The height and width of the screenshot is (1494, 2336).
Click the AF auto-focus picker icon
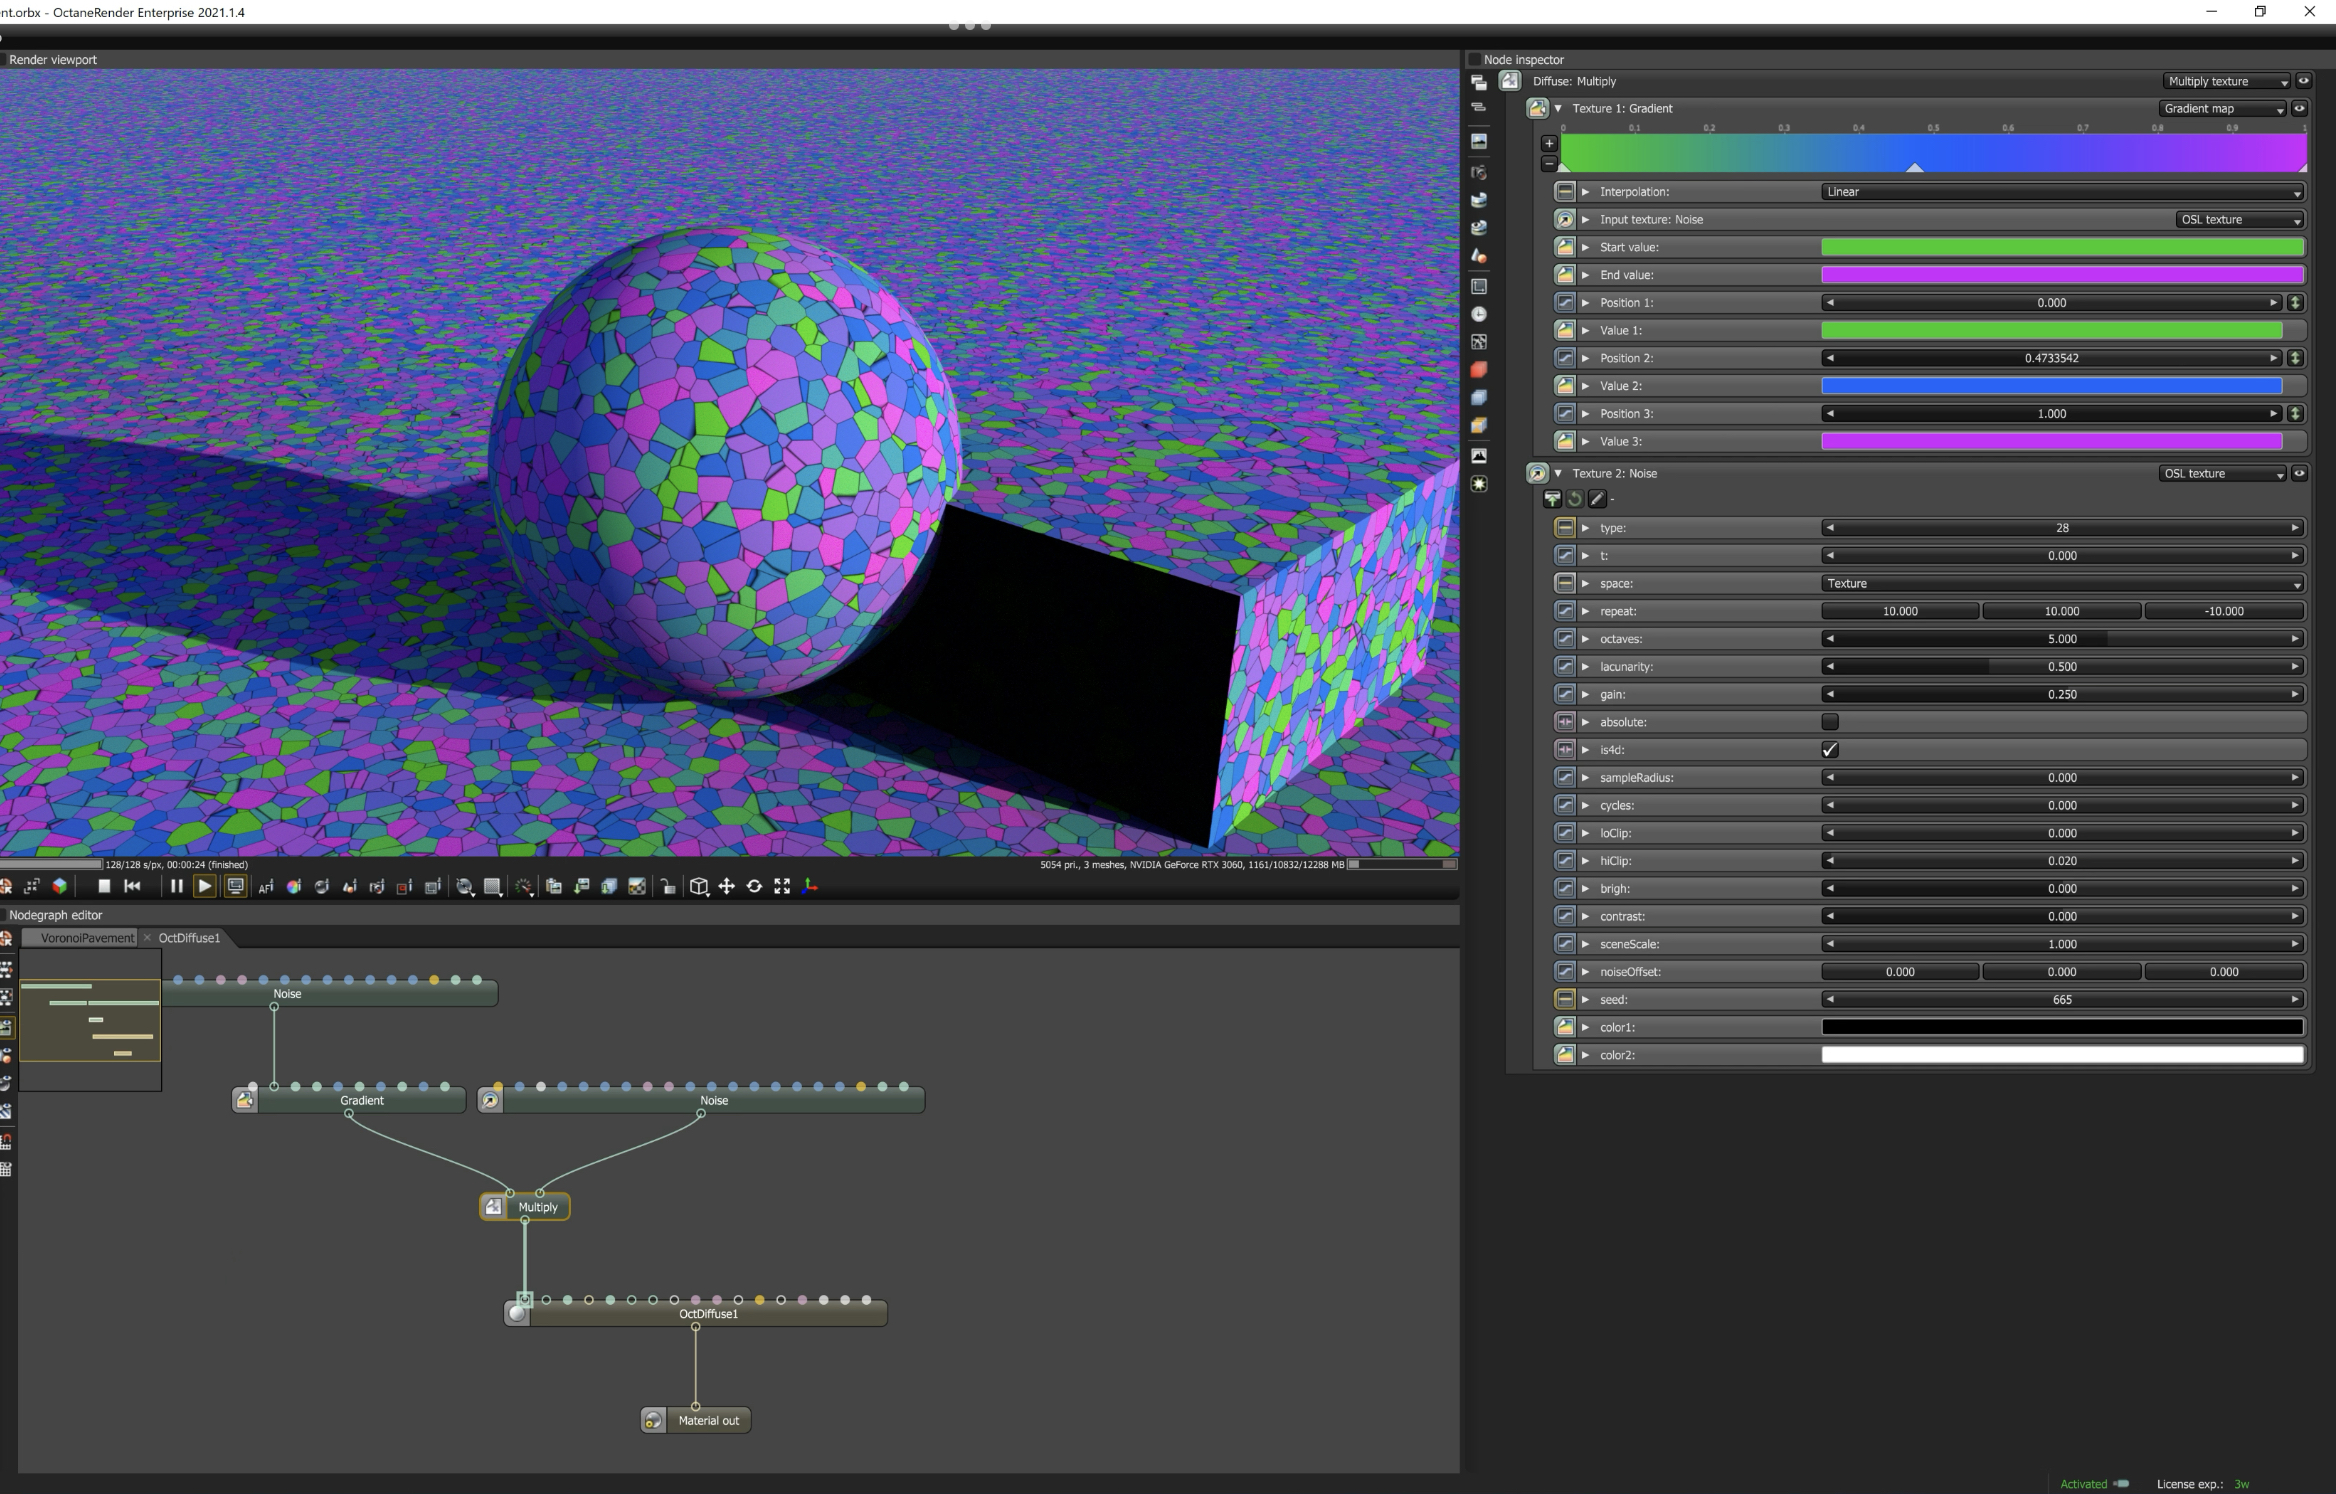(266, 887)
